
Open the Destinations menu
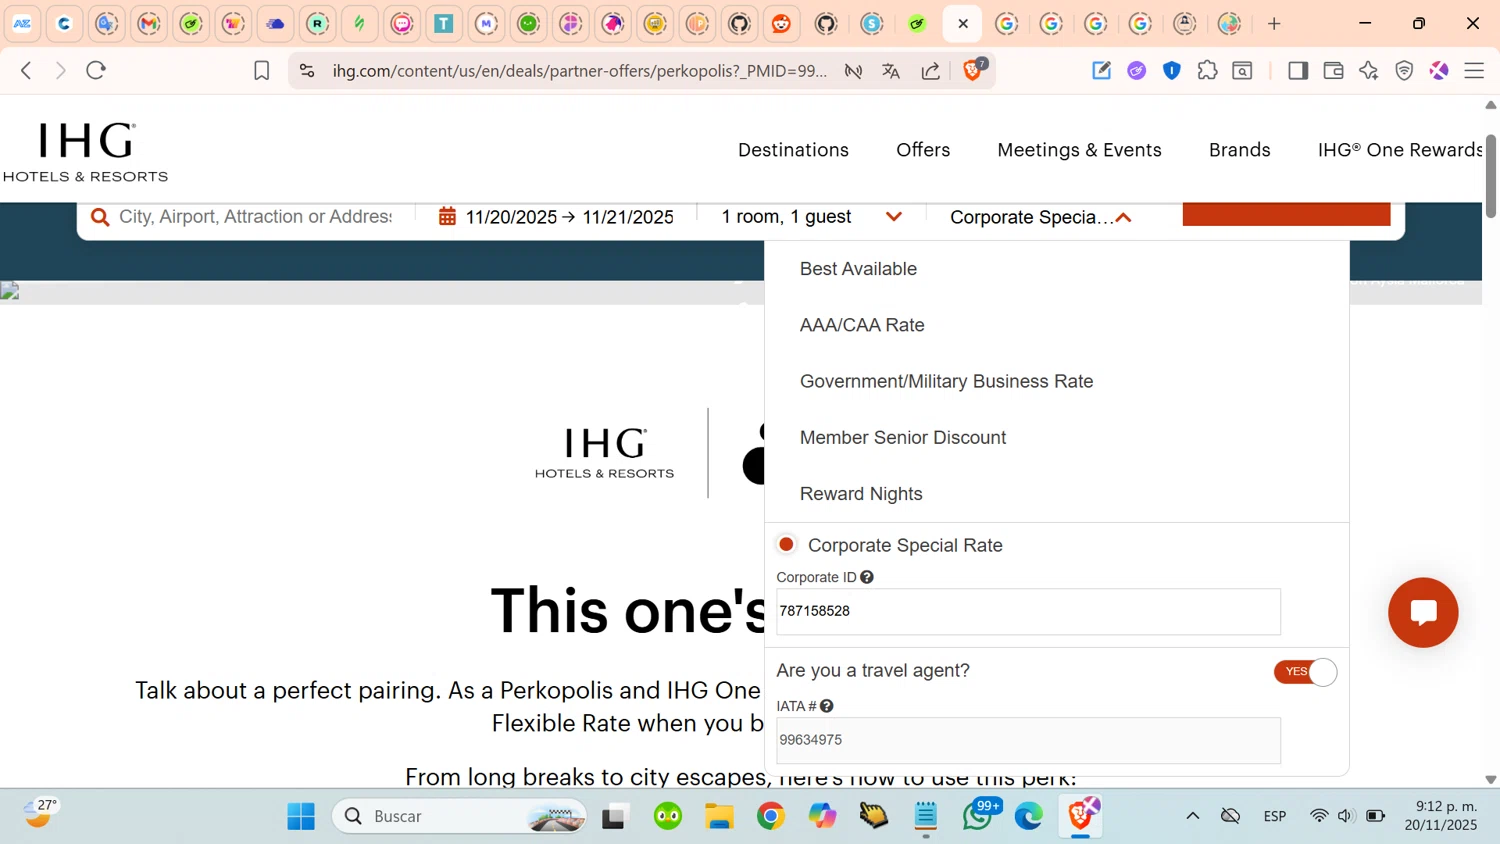(793, 150)
